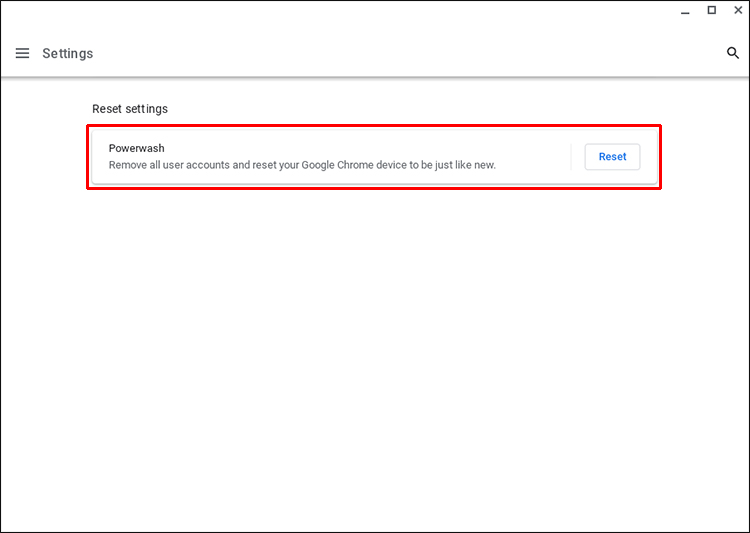
Task: Click the "Reset settings" section heading
Action: (130, 108)
